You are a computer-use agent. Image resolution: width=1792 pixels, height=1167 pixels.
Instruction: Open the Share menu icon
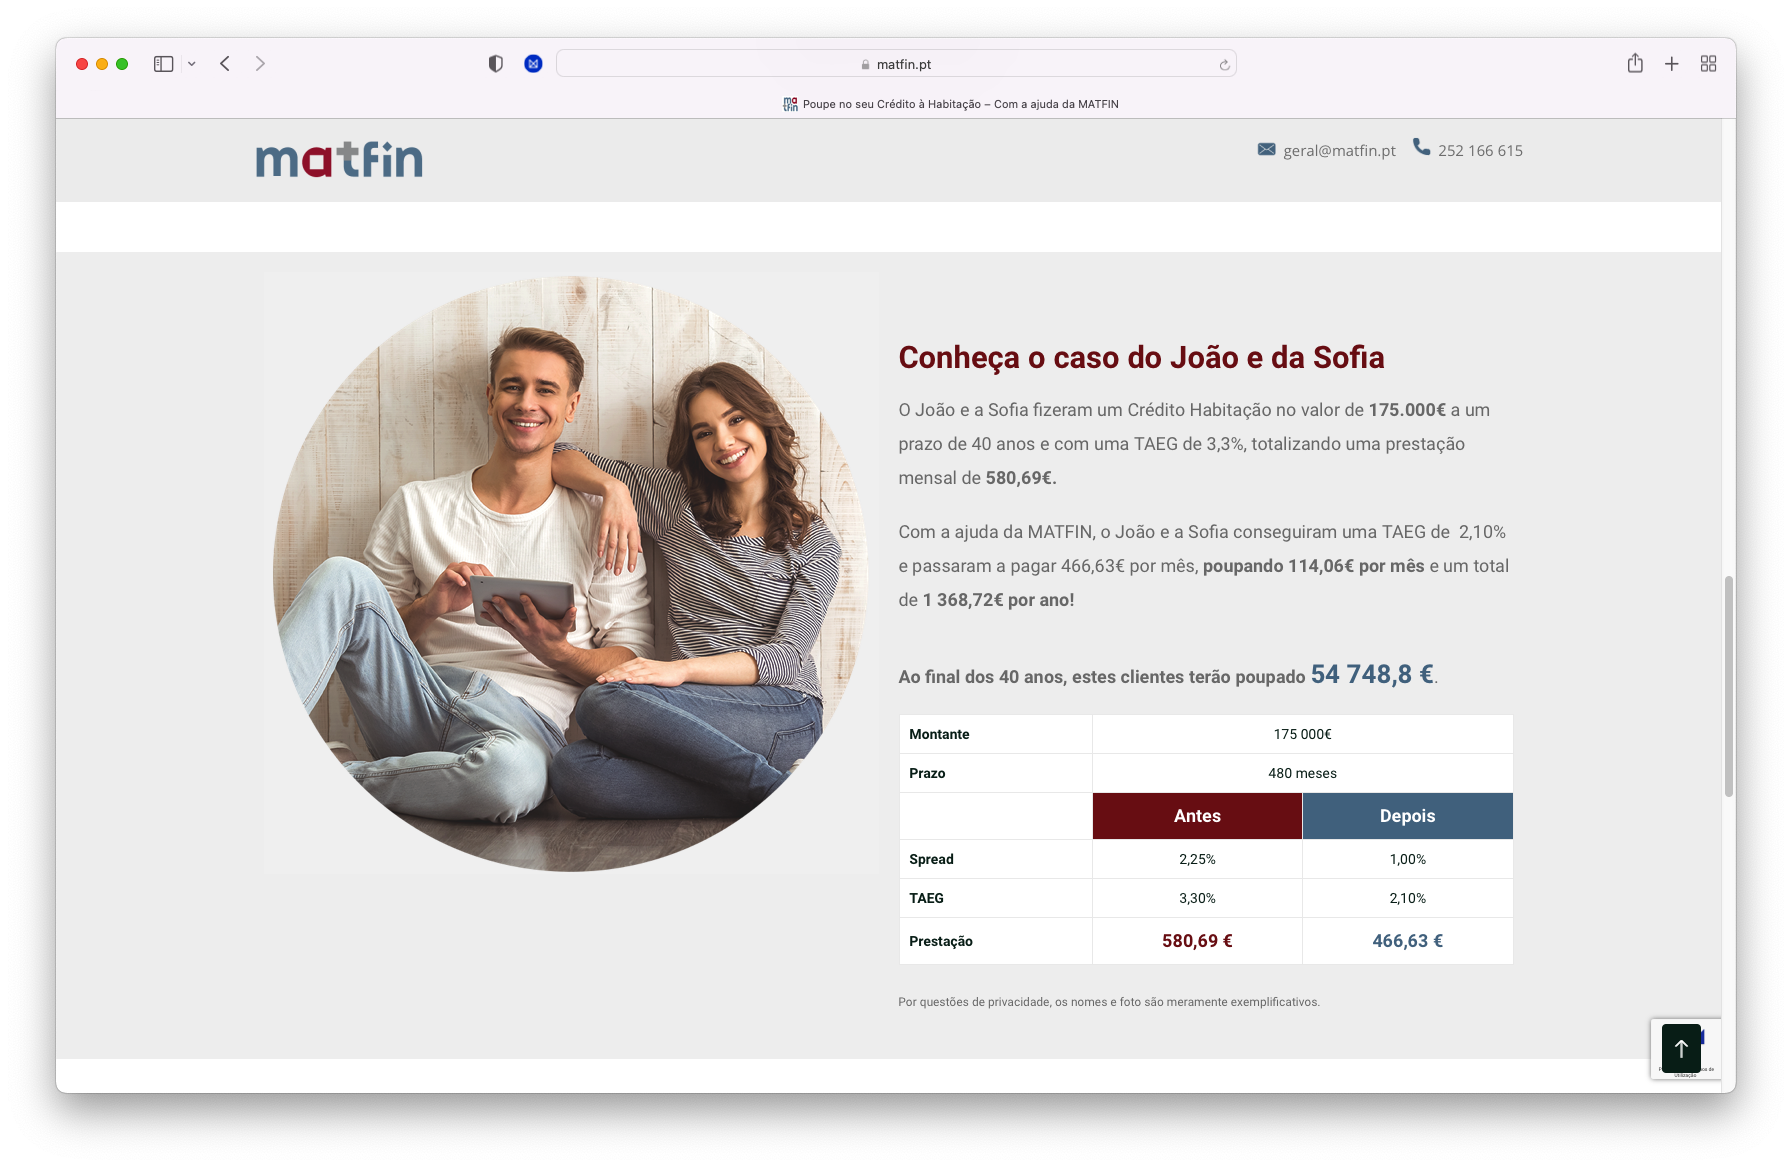(1635, 63)
